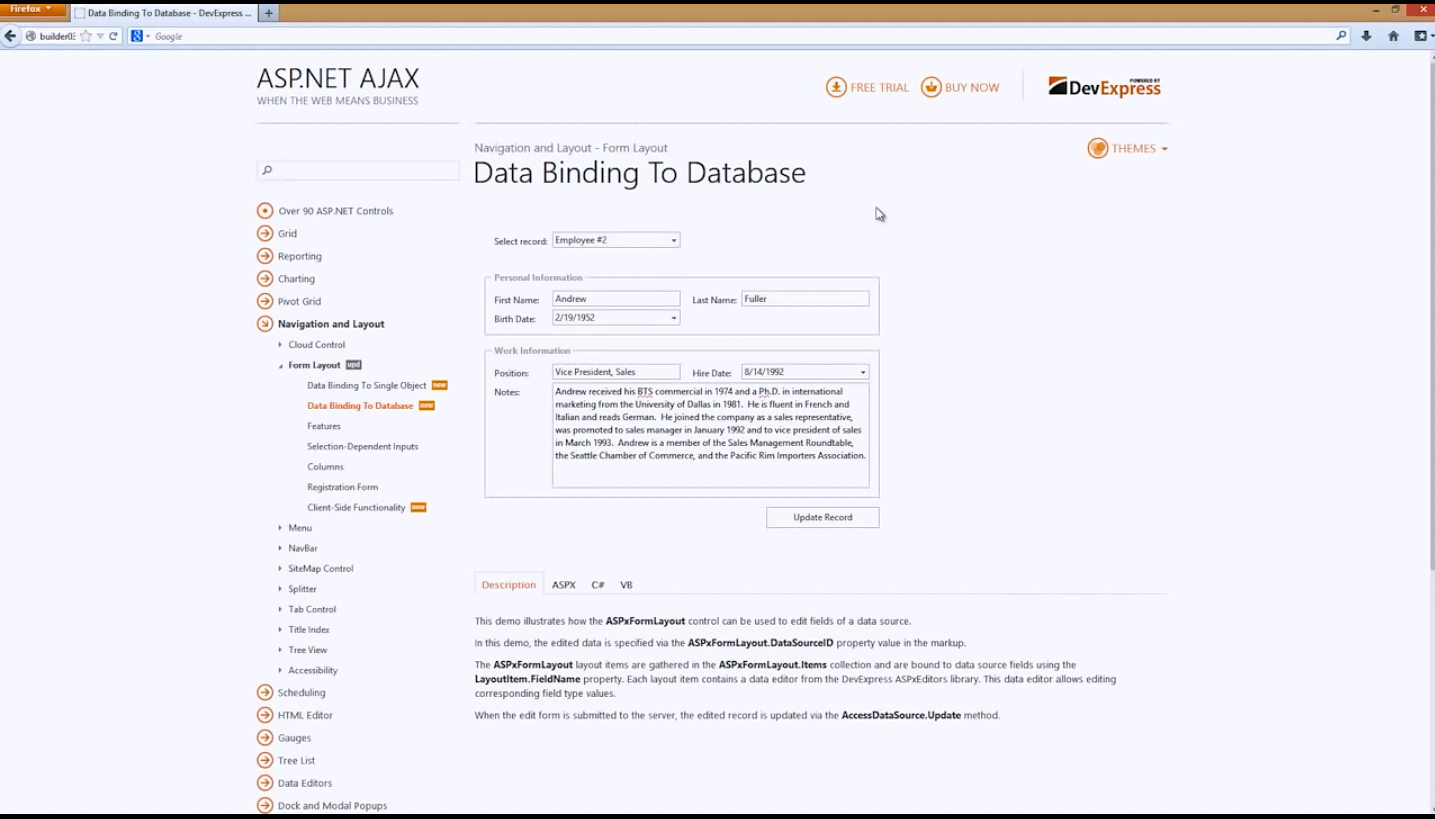Switch to the C# code tab

pos(598,585)
